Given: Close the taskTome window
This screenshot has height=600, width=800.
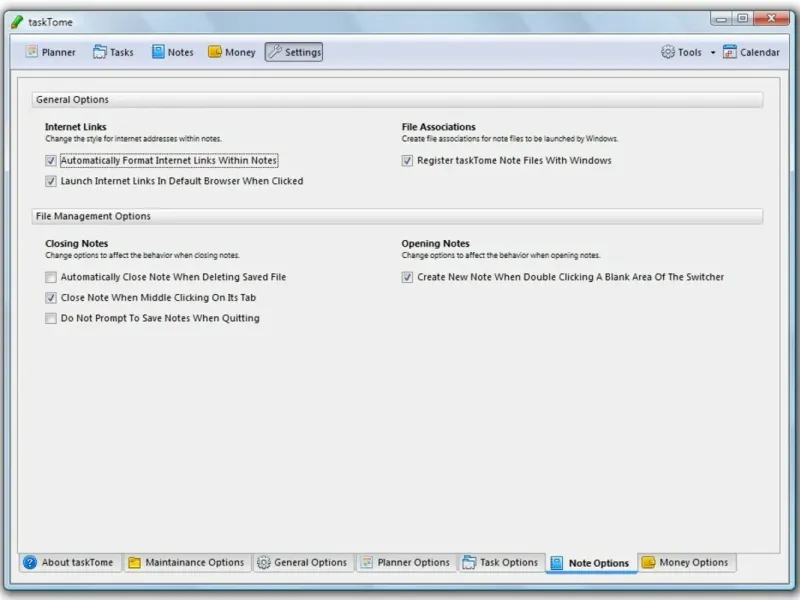Looking at the screenshot, I should (x=771, y=19).
